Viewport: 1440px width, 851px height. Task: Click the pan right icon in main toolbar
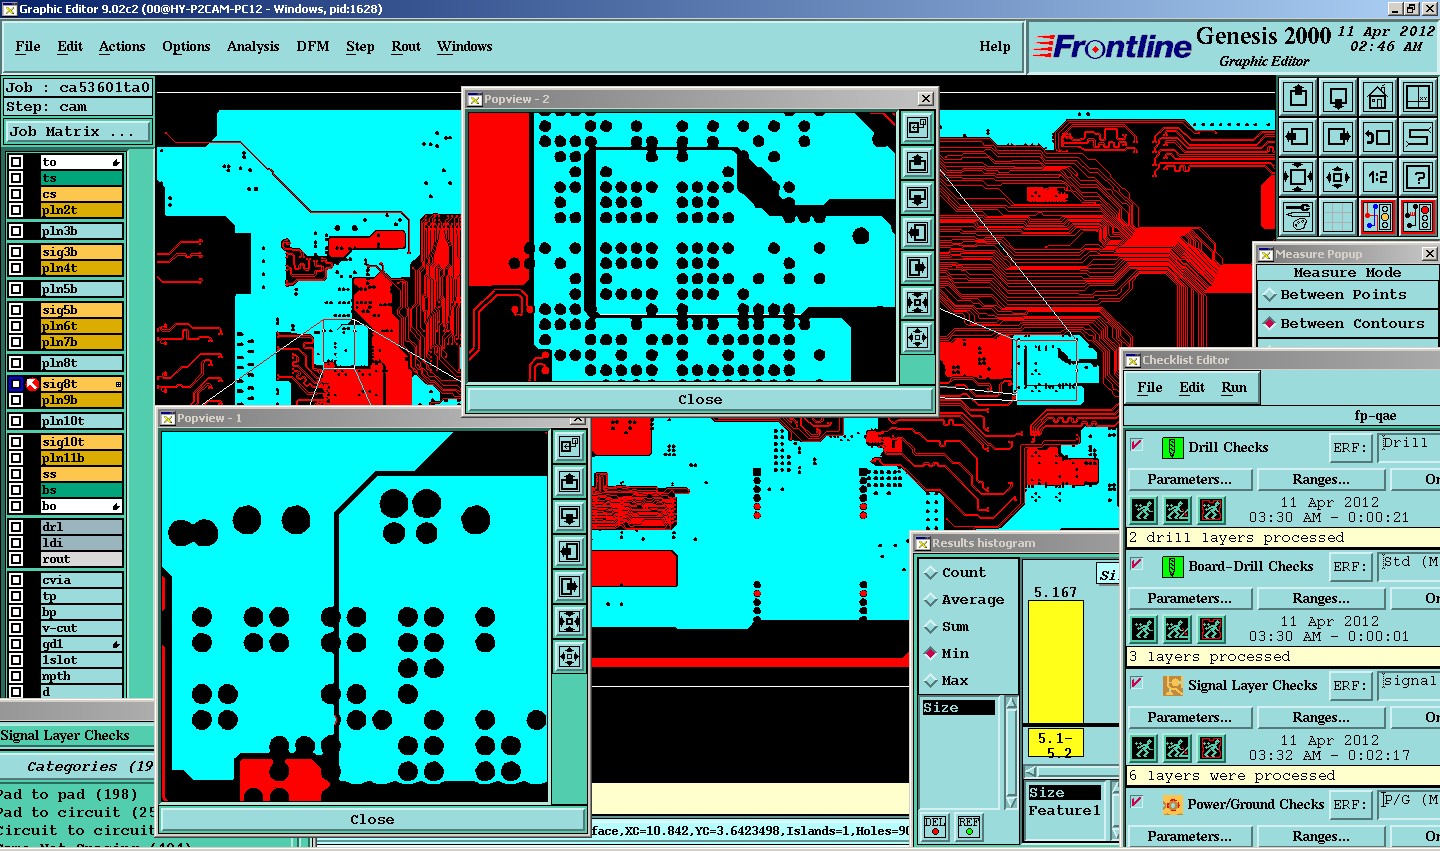tap(1338, 137)
